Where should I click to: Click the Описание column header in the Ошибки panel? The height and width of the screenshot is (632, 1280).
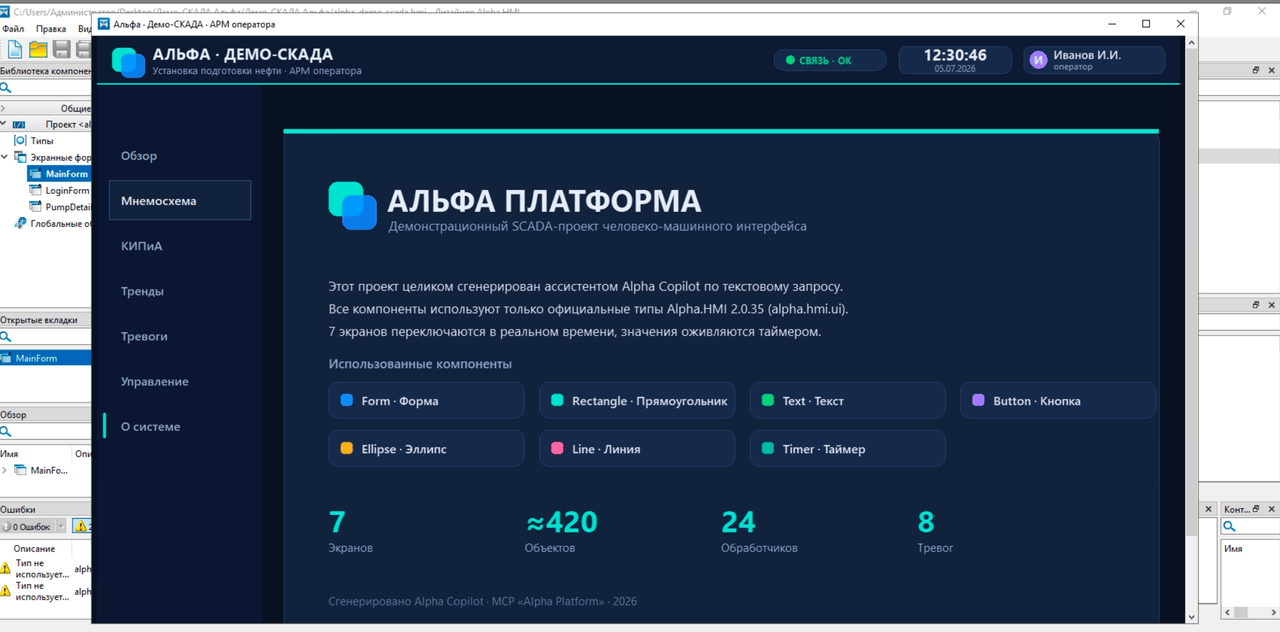(34, 549)
